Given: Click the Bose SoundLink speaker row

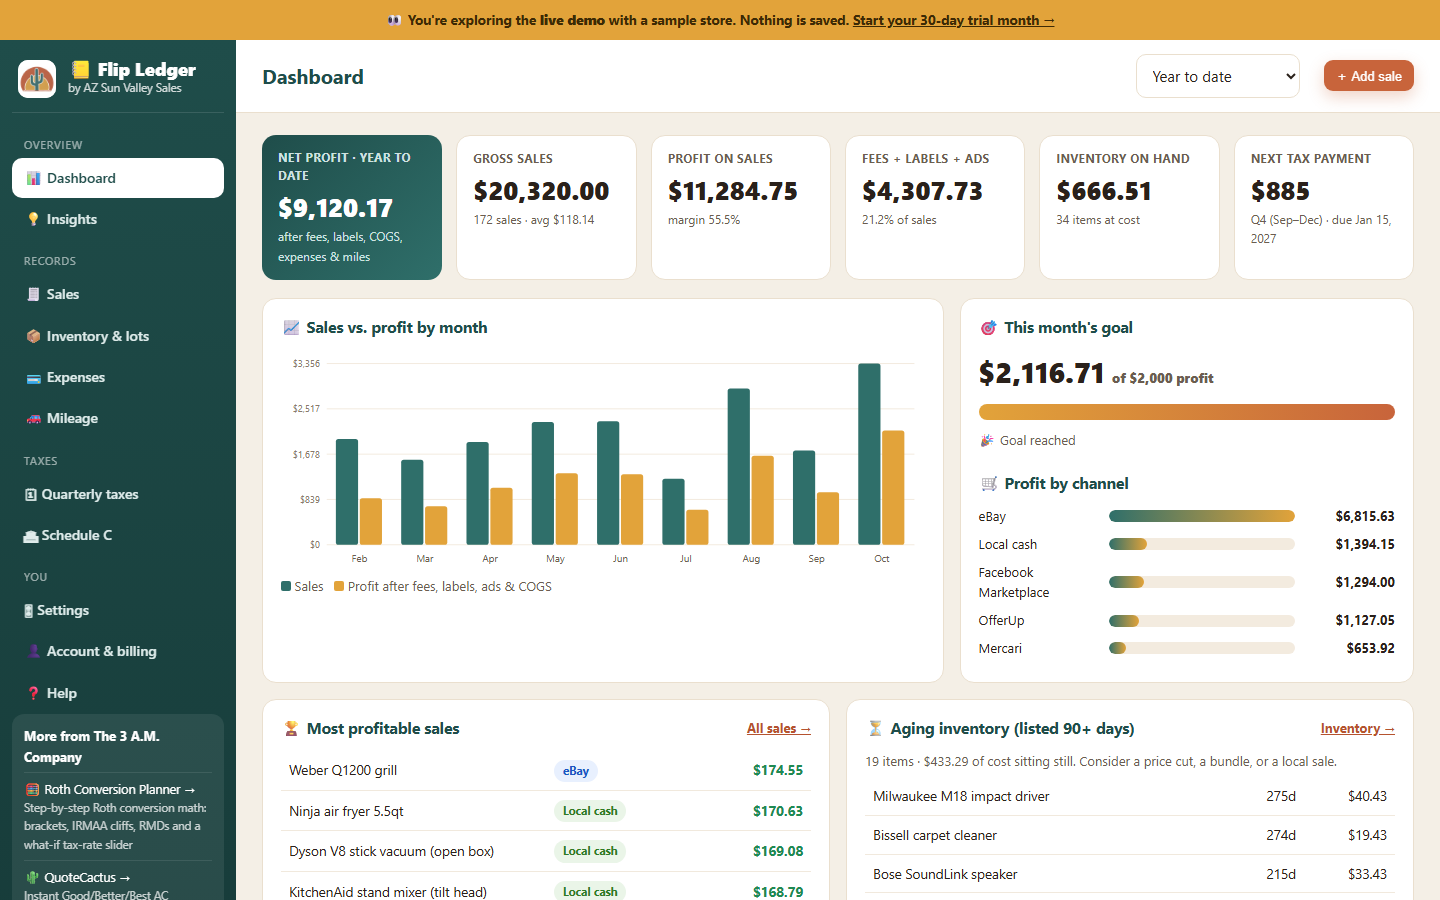Looking at the screenshot, I should (x=1130, y=874).
